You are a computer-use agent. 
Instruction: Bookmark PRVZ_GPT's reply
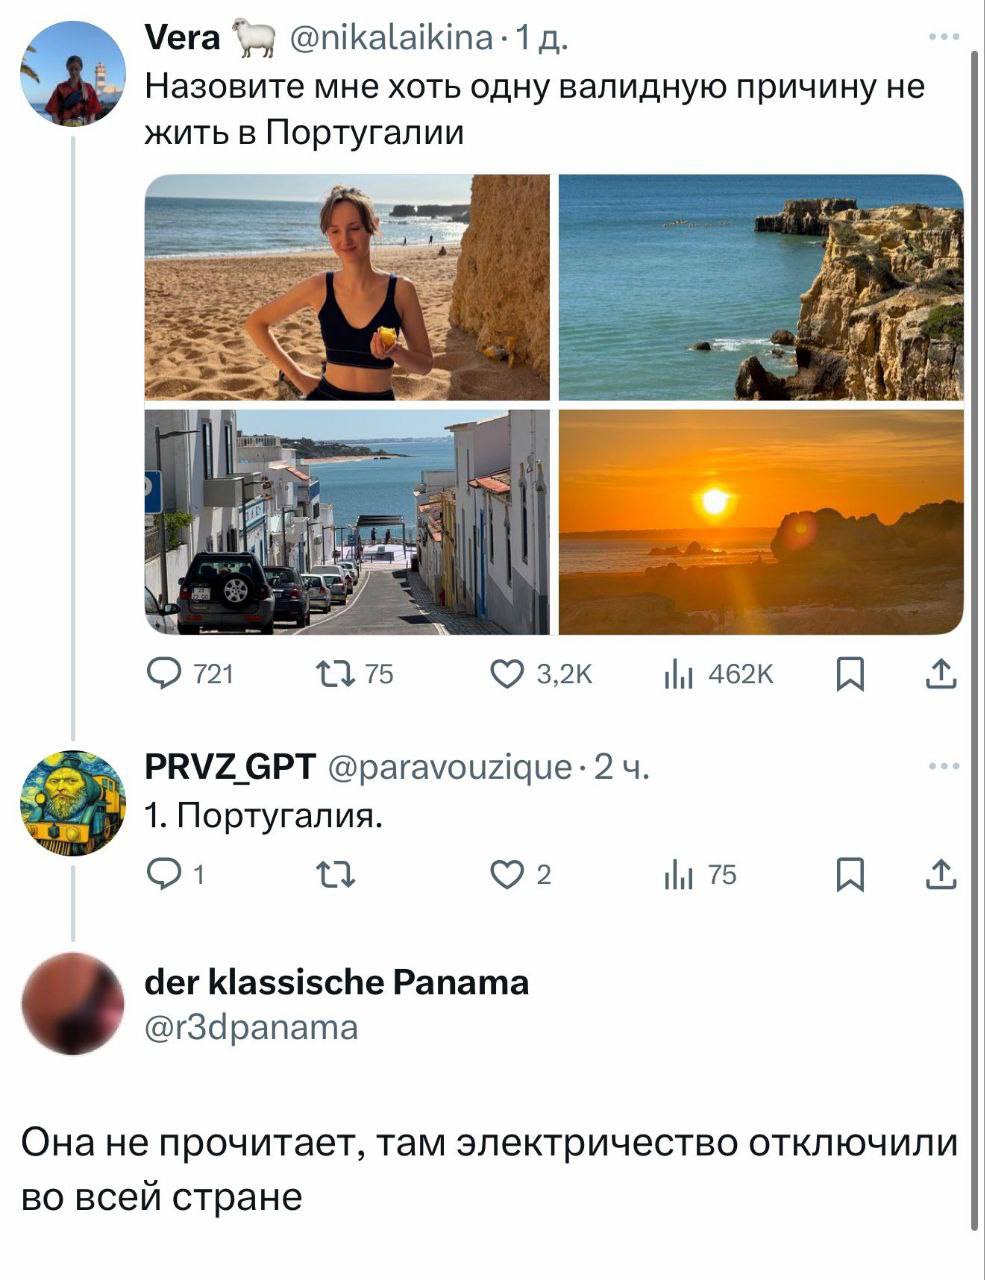[849, 875]
